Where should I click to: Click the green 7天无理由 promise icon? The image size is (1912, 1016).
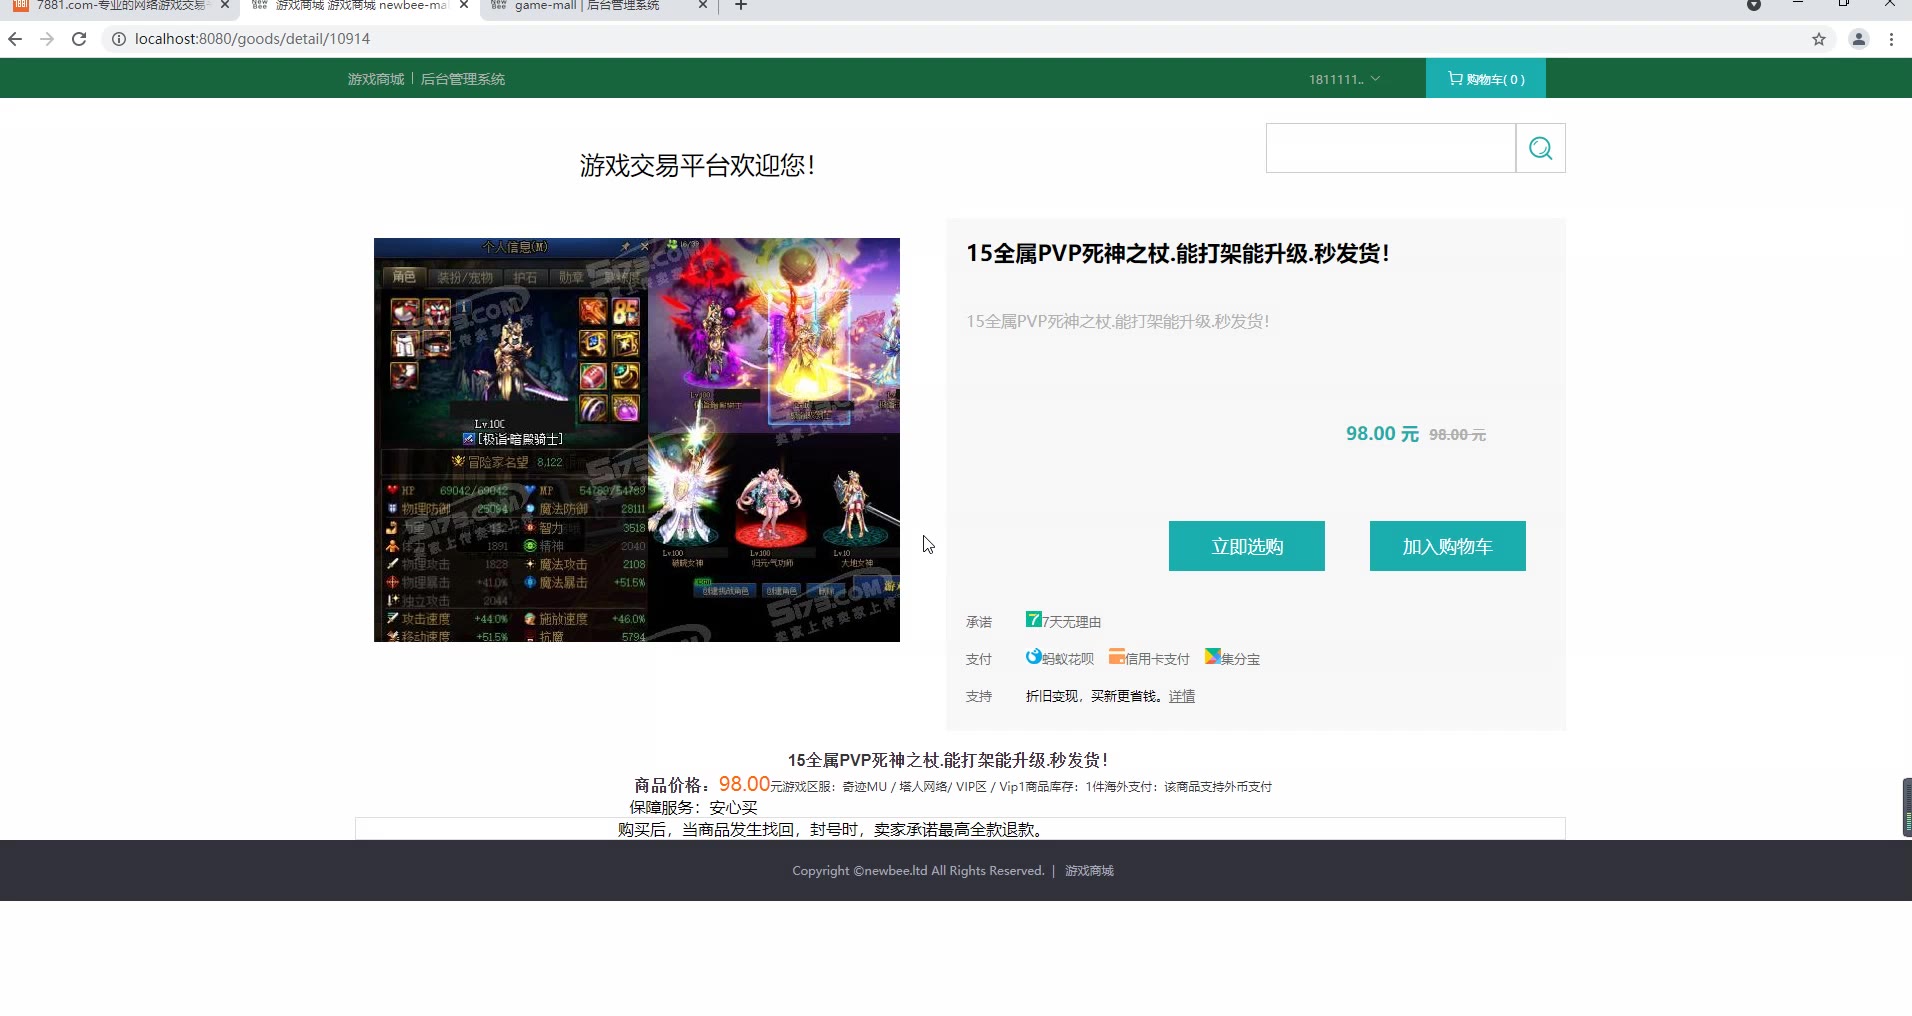[x=1034, y=620]
